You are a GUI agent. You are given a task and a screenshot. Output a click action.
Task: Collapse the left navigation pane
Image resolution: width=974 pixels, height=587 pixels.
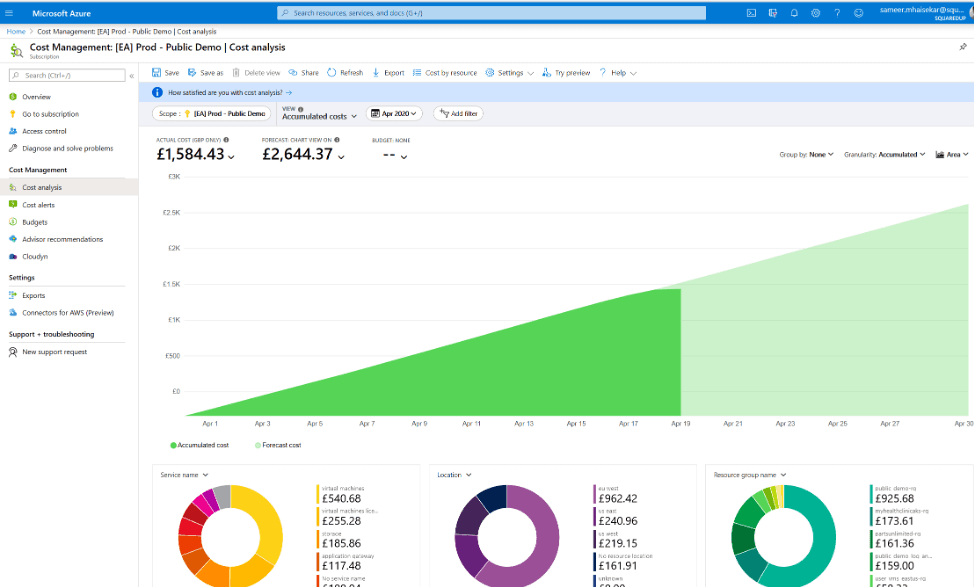click(x=132, y=76)
